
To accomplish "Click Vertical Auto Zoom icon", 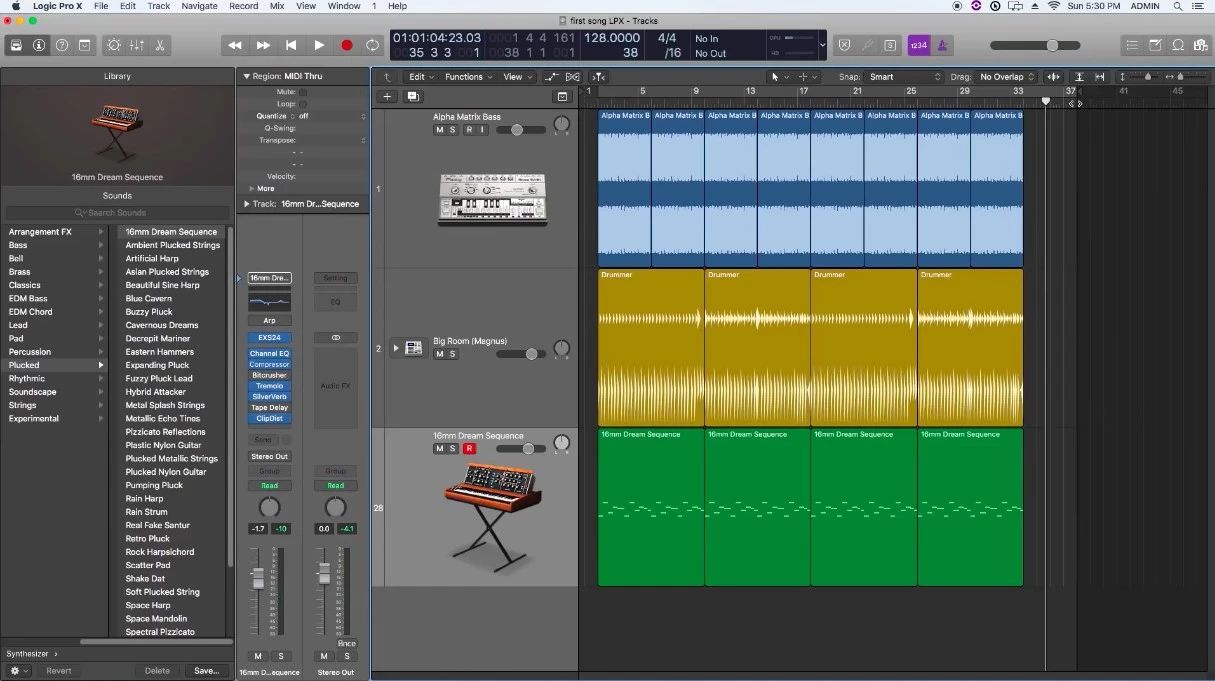I will pos(1079,77).
